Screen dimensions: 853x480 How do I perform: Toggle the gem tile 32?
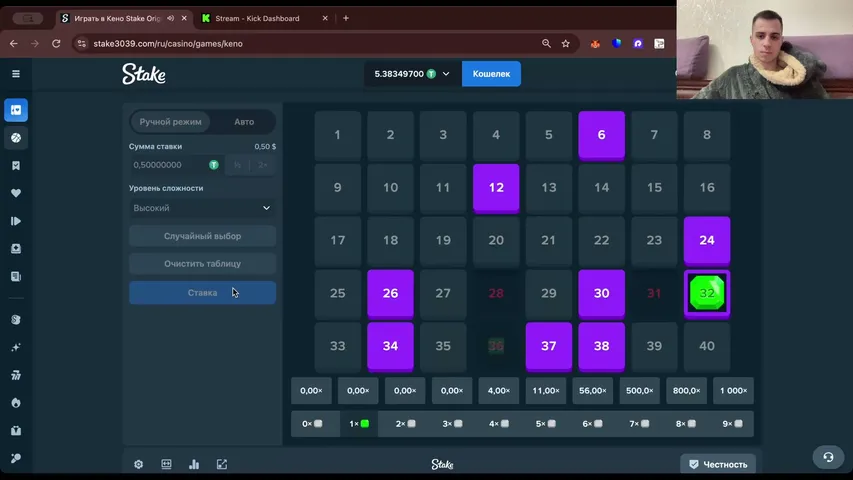tap(707, 293)
